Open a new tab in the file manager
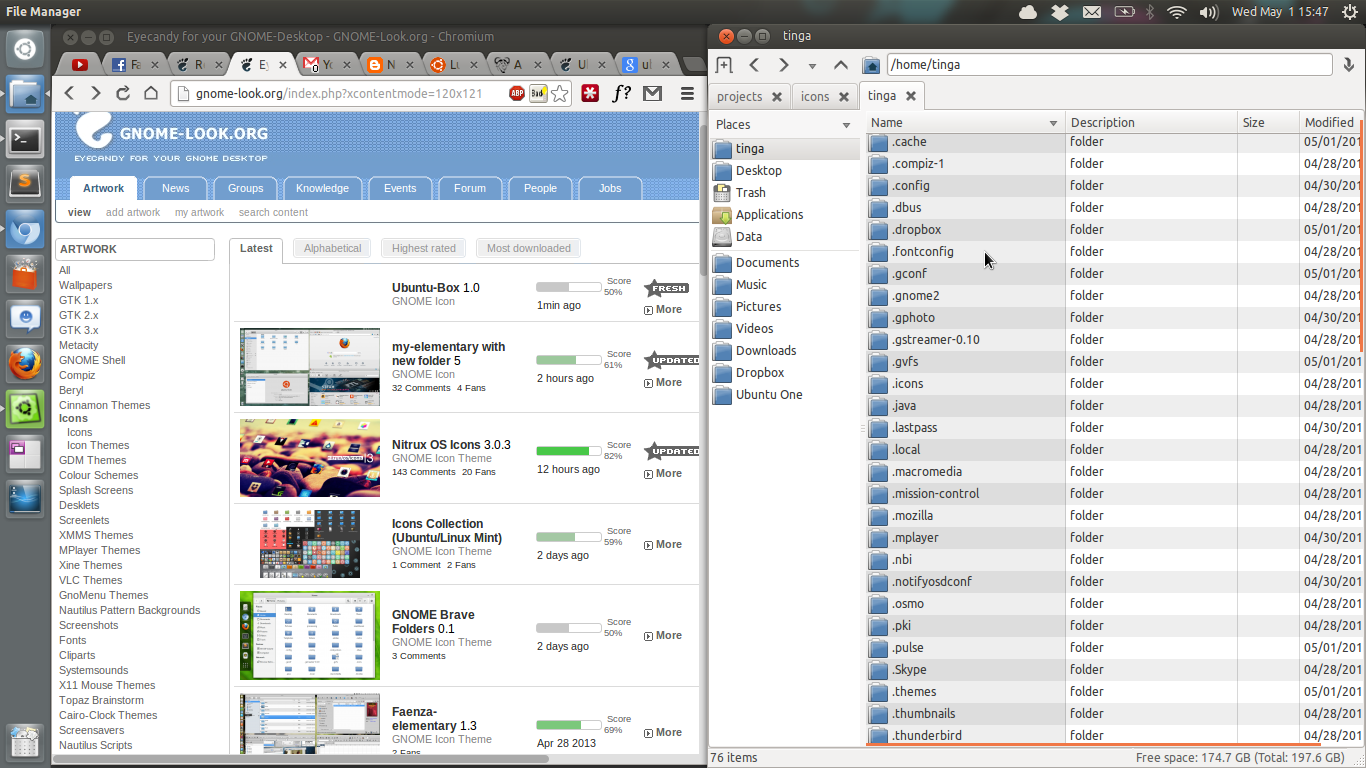 725,65
